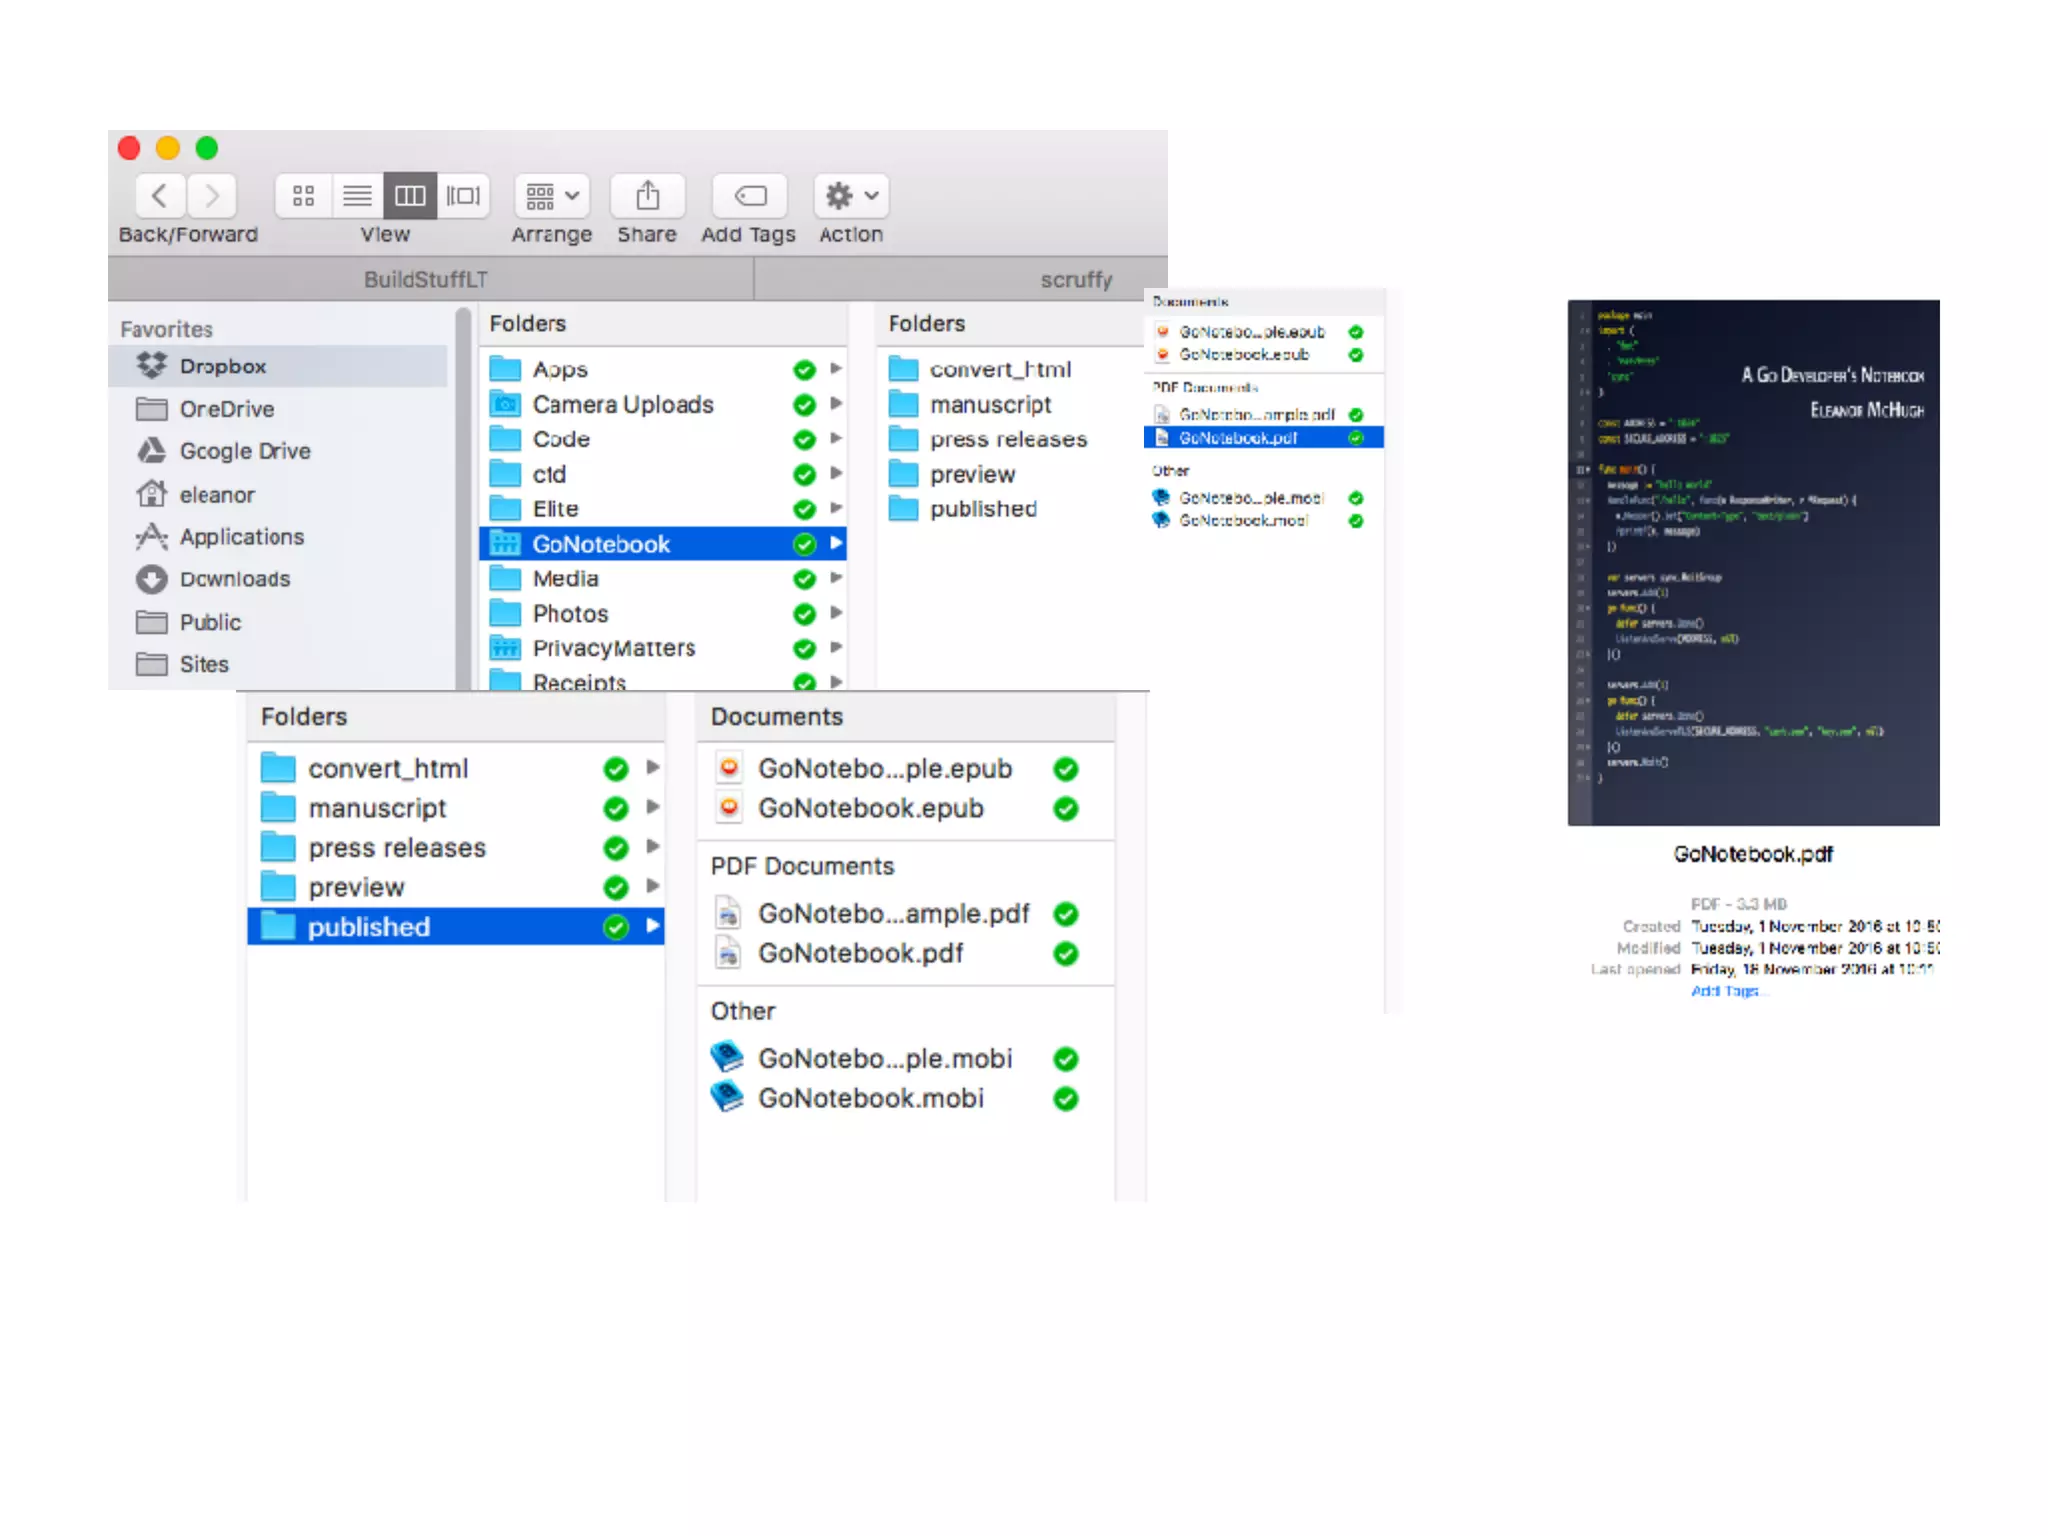
Task: Open the Arrange dropdown menu
Action: (552, 195)
